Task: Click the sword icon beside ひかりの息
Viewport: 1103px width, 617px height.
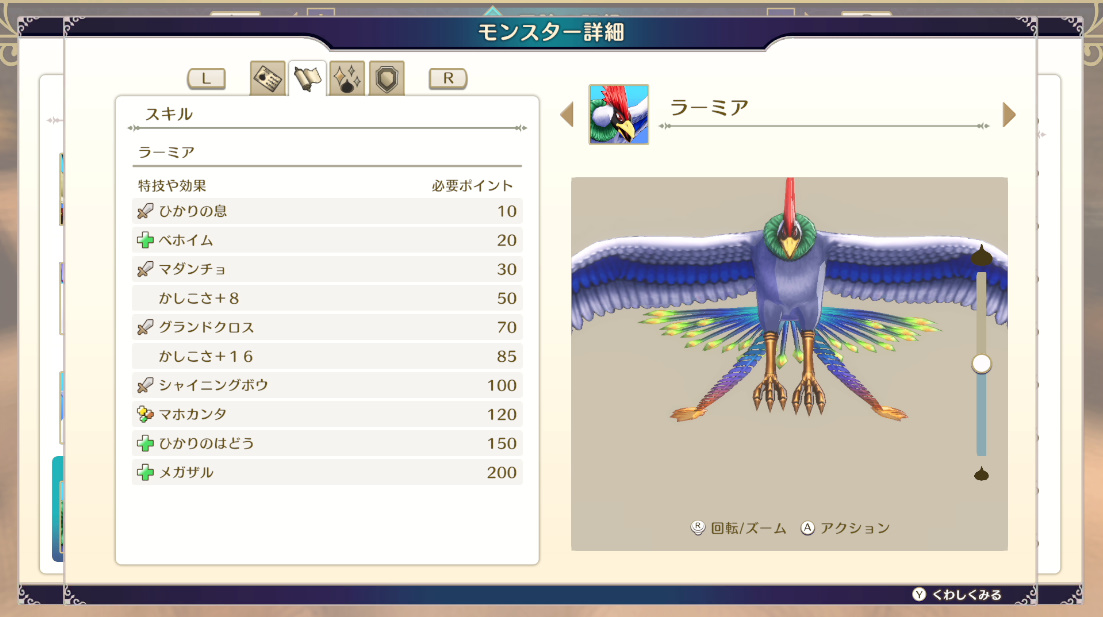Action: 145,211
